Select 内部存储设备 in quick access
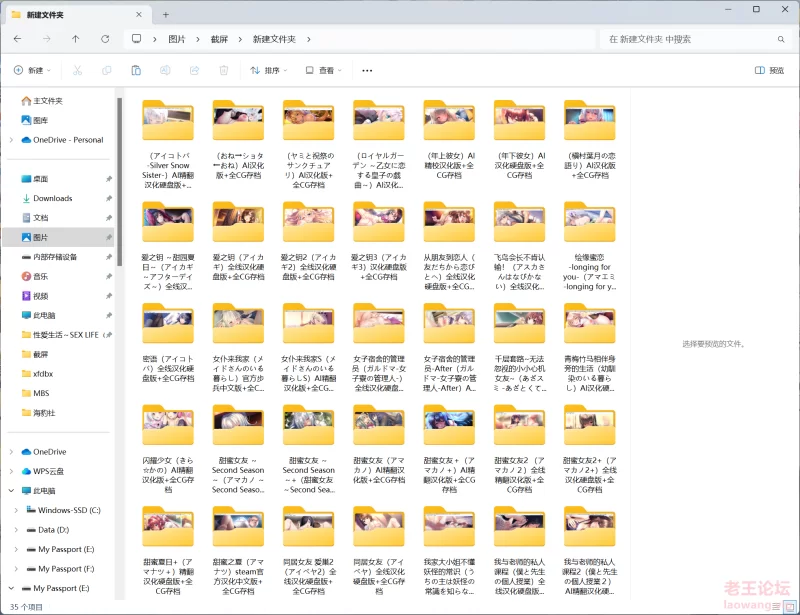This screenshot has width=800, height=615. pos(49,257)
